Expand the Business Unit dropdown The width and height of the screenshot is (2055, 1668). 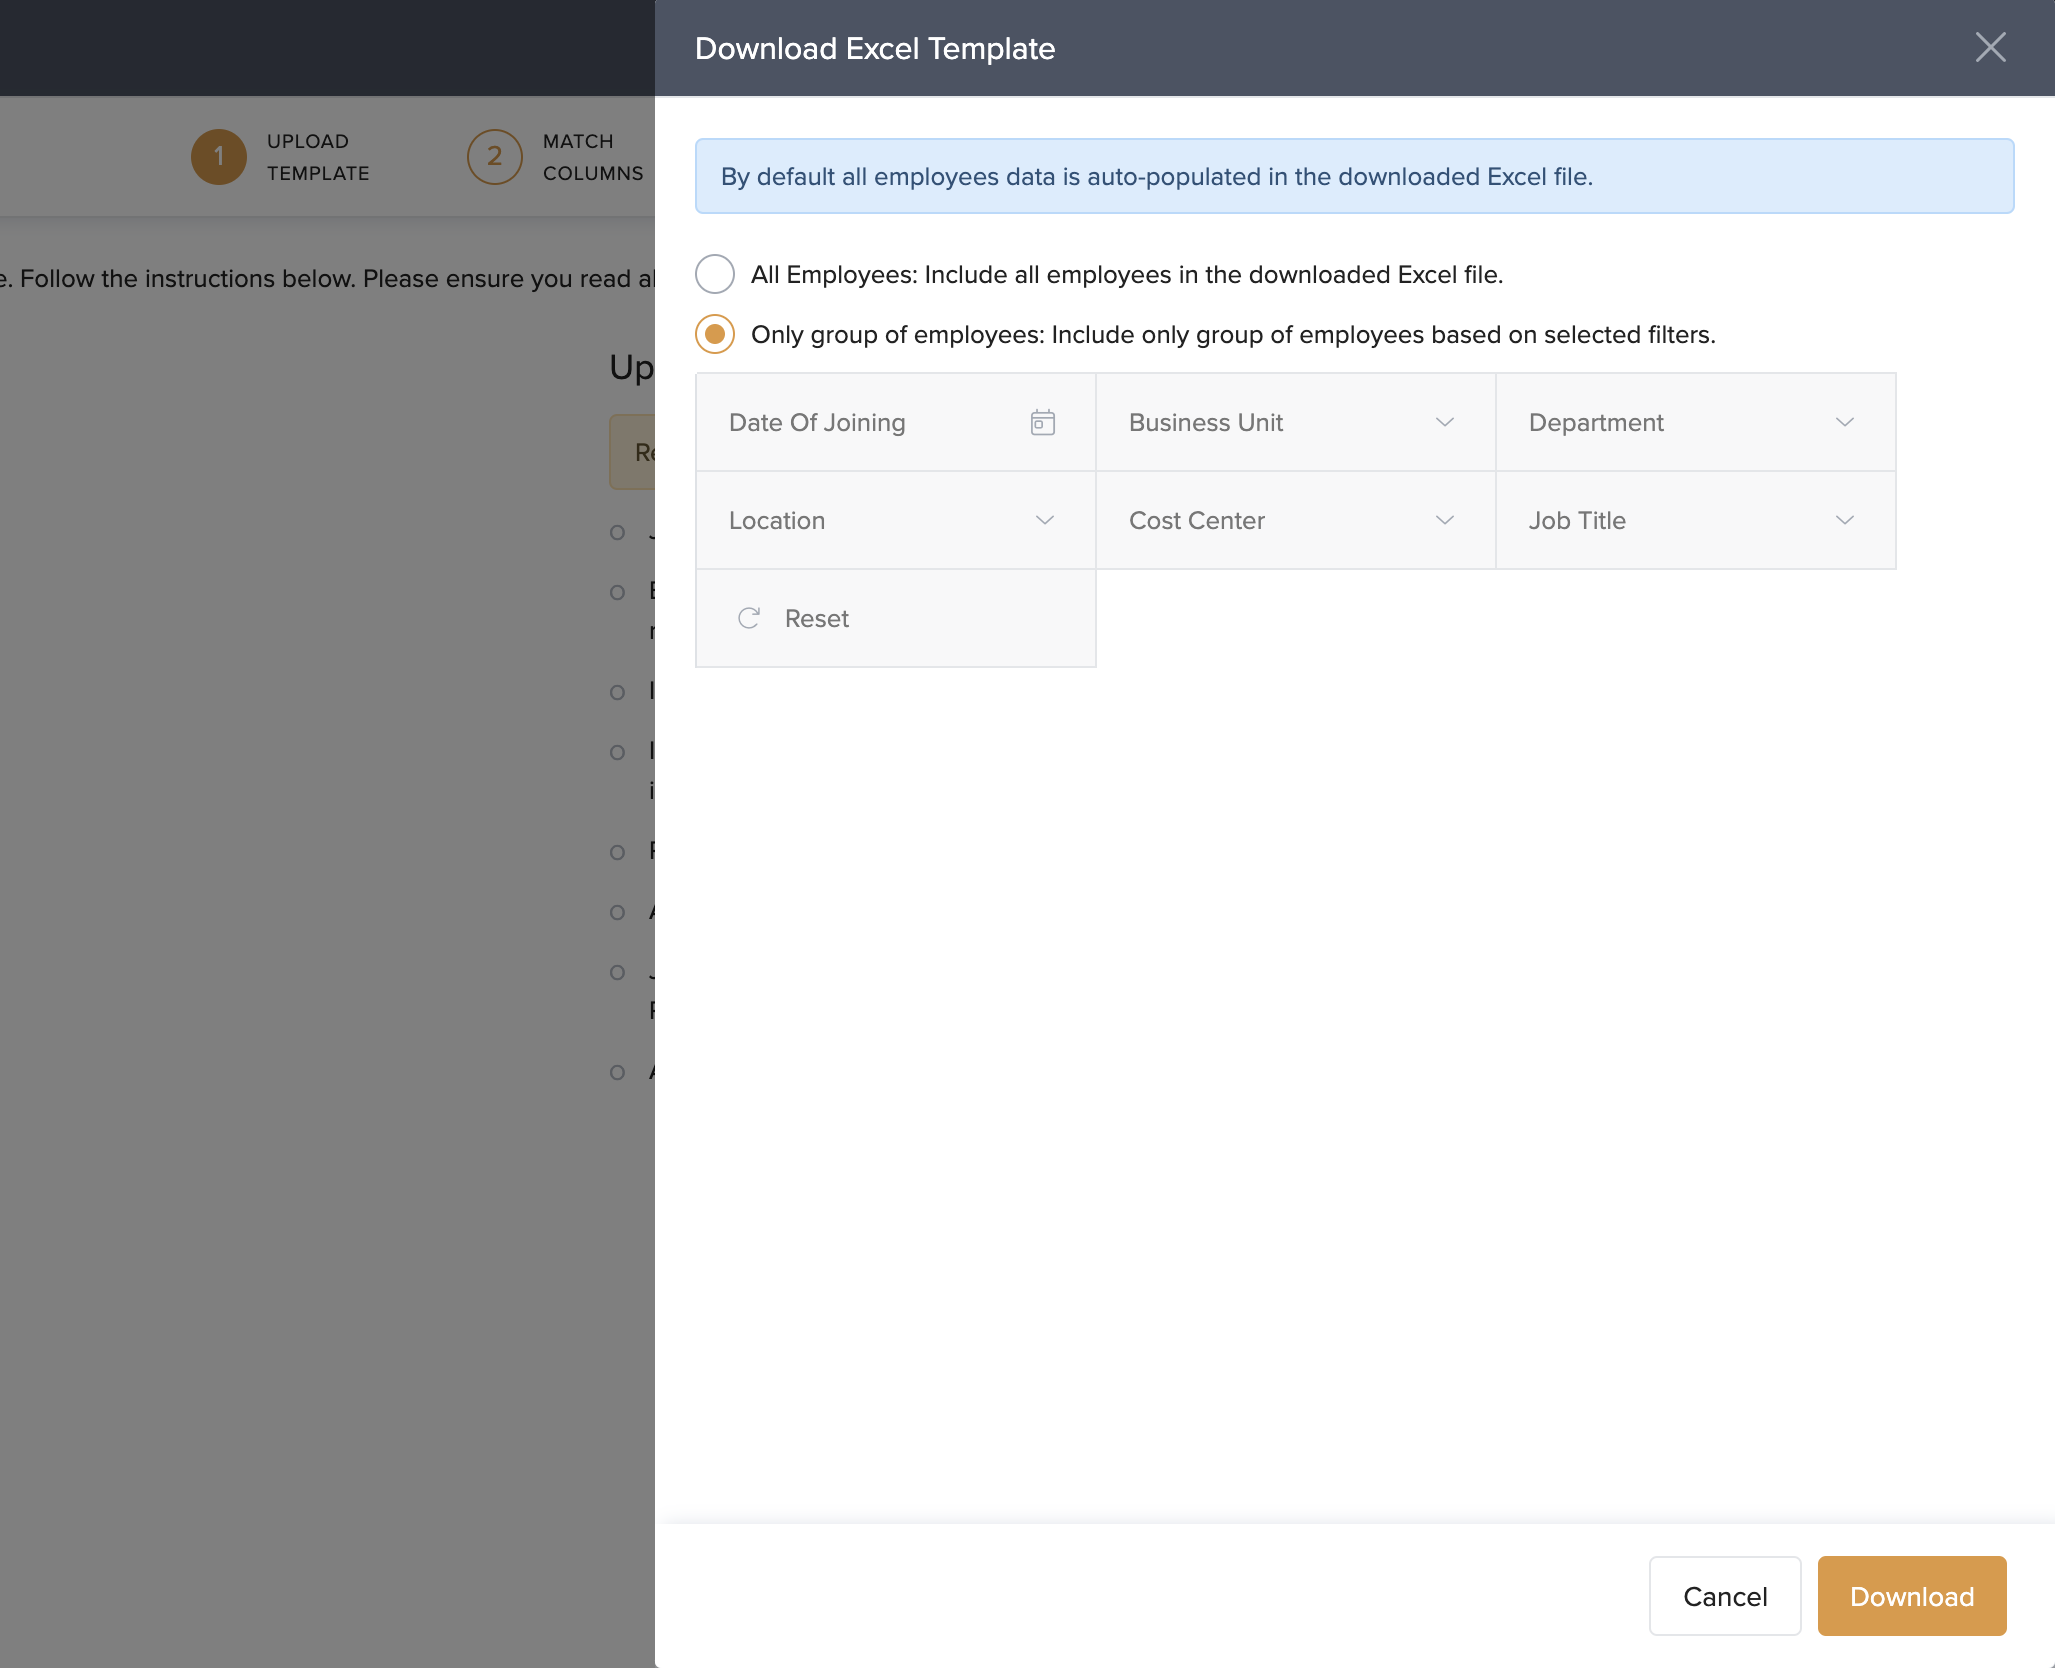click(x=1294, y=422)
